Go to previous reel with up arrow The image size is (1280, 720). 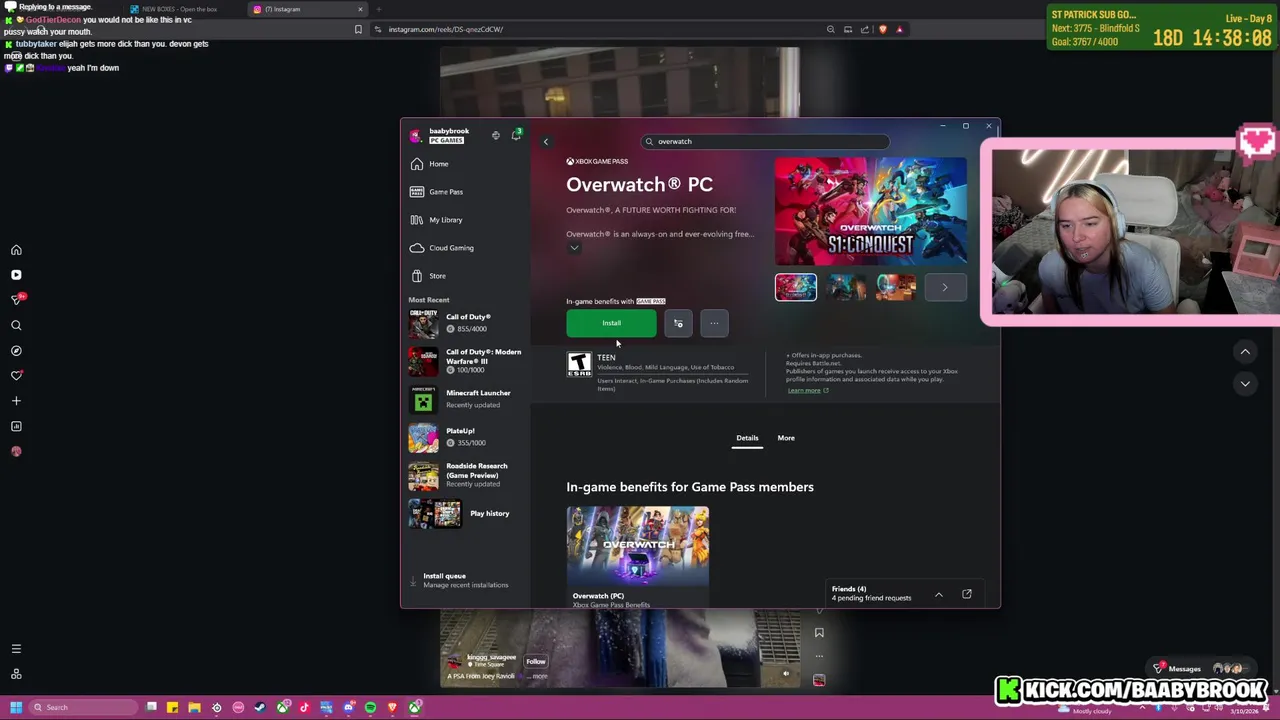1245,352
